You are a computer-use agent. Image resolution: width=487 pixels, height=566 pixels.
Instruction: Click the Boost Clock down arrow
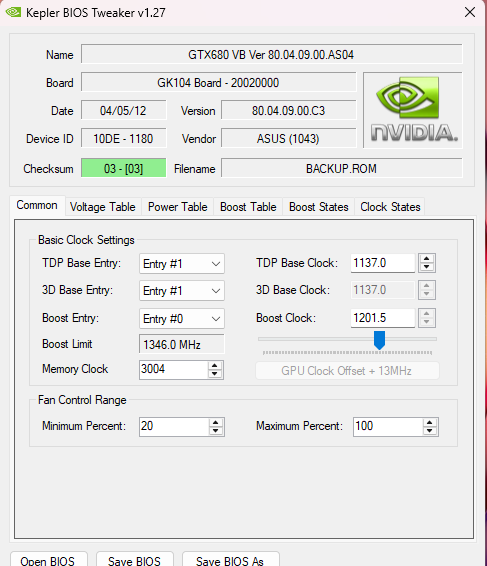pos(427,322)
